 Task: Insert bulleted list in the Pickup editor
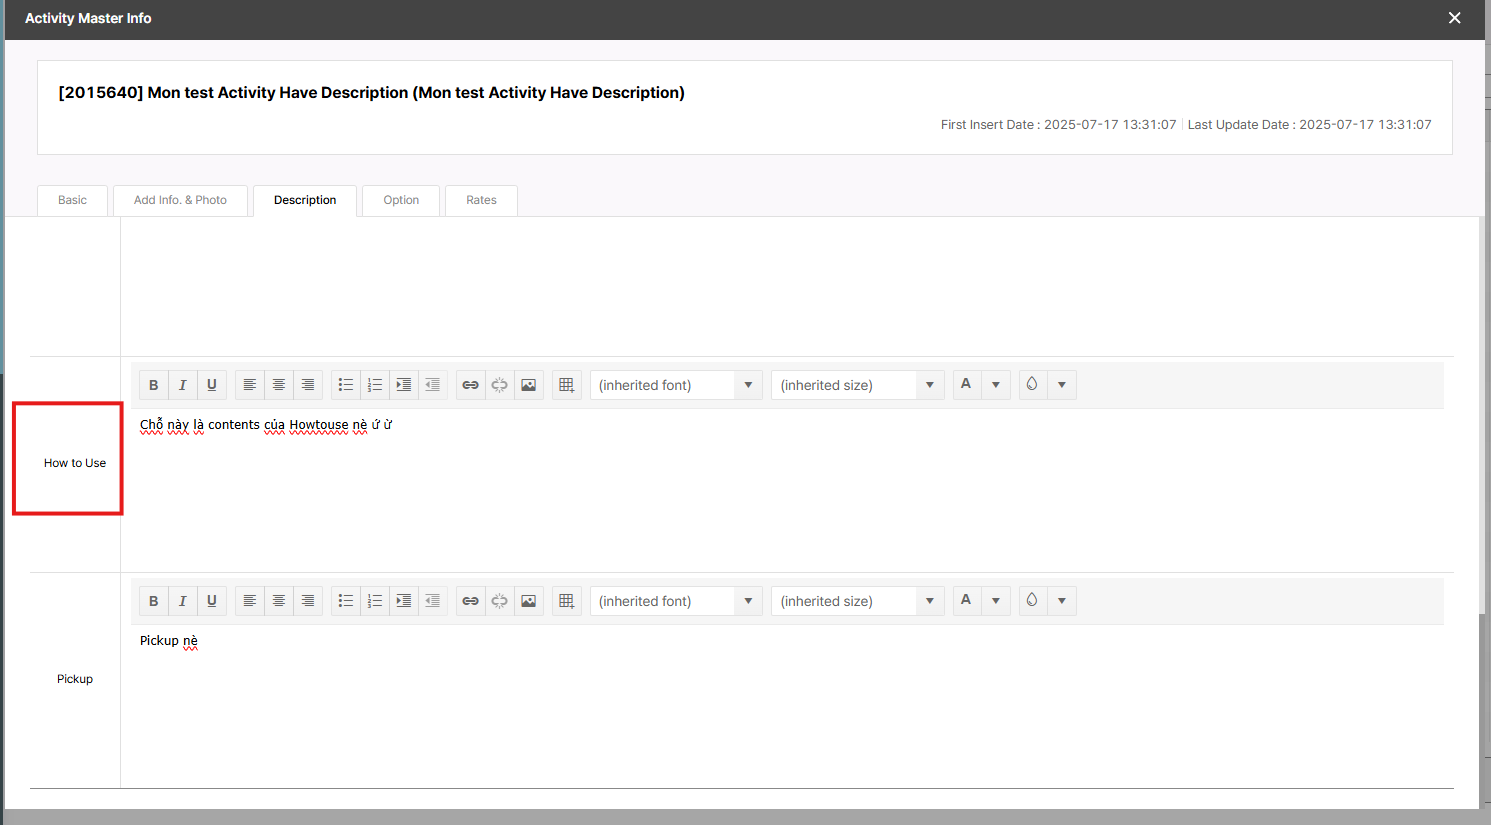[x=346, y=601]
